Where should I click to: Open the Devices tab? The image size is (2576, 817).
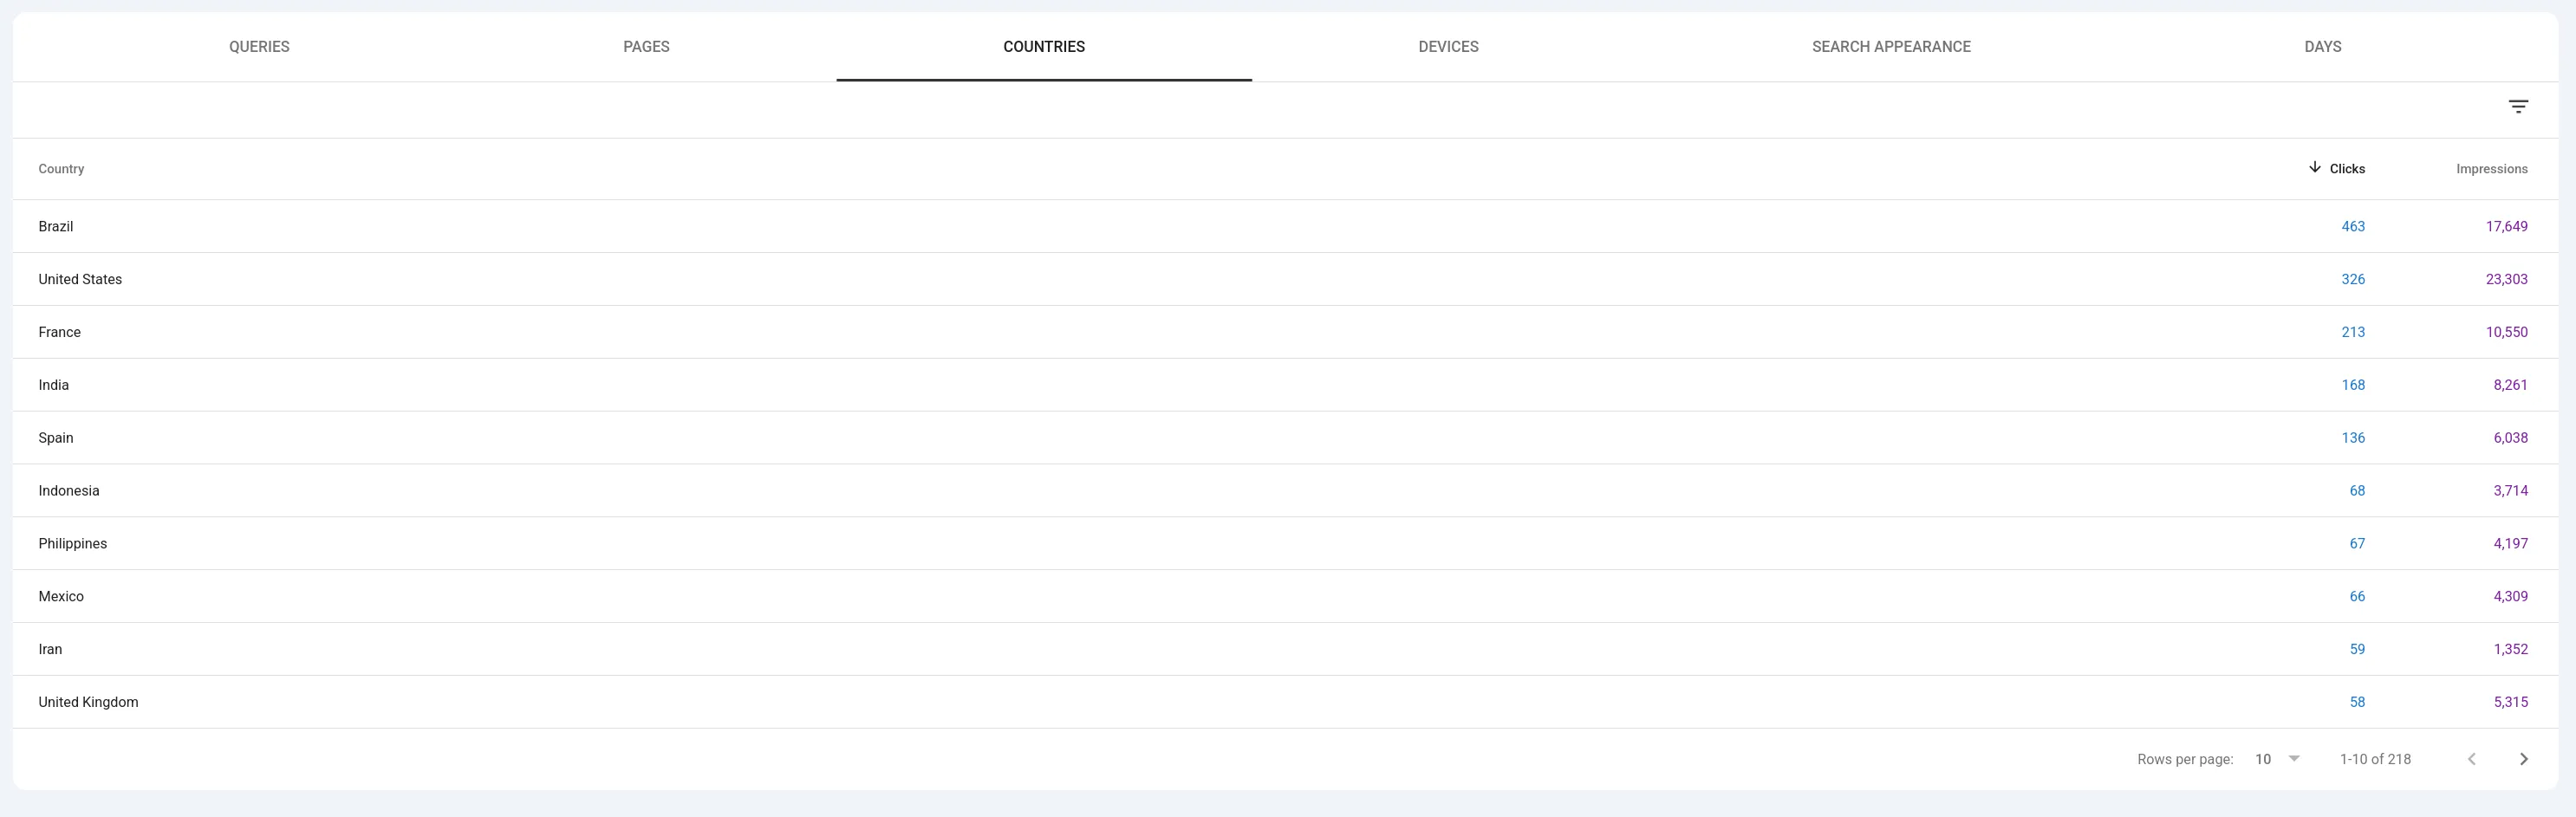point(1448,47)
